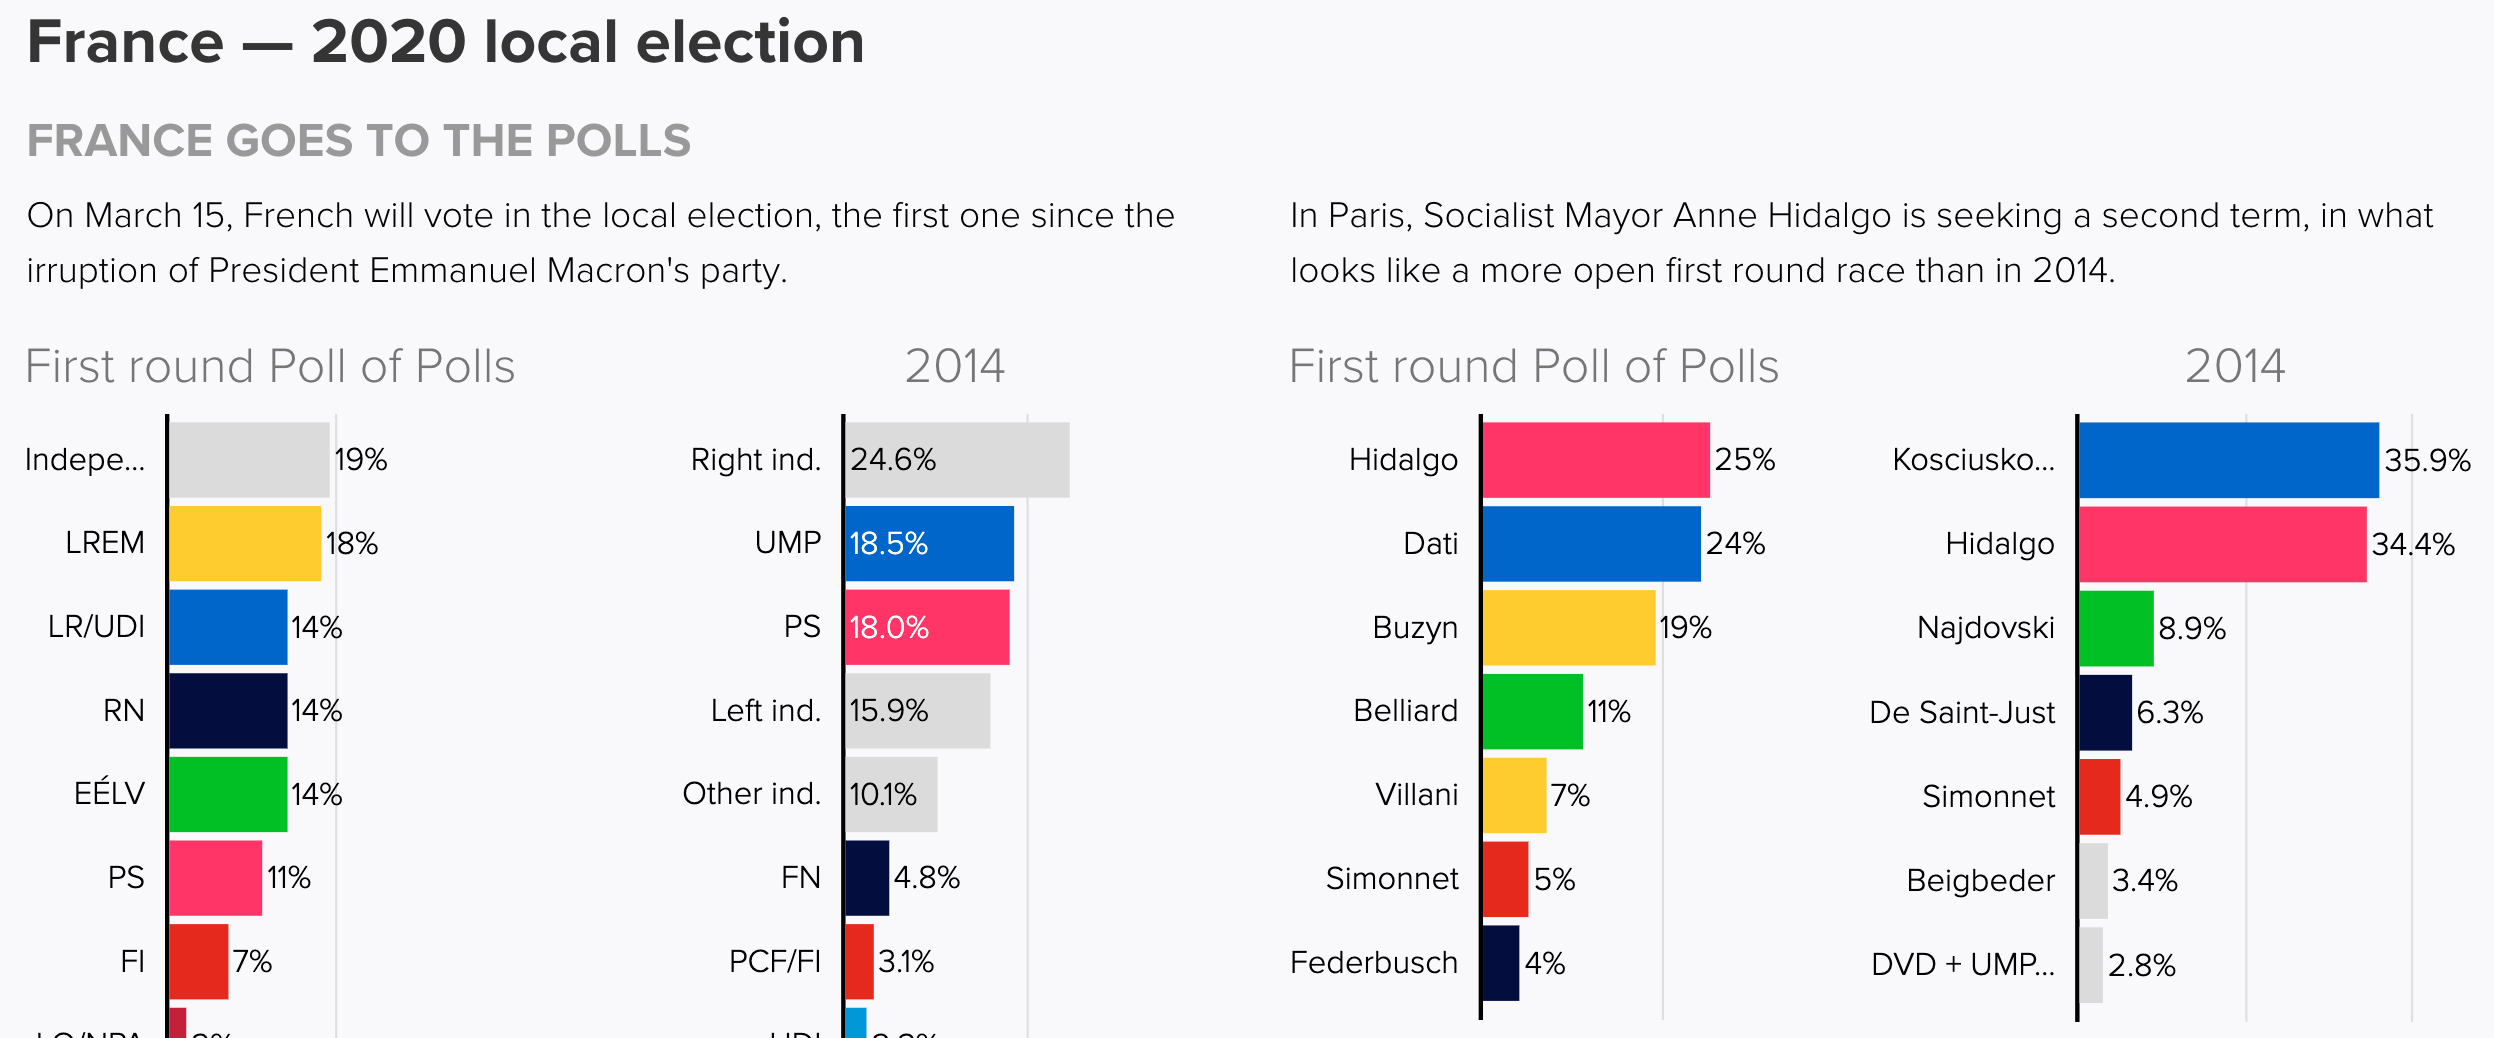Select the red Simonnet 5% bar
Viewport: 2494px width, 1038px height.
1505,879
